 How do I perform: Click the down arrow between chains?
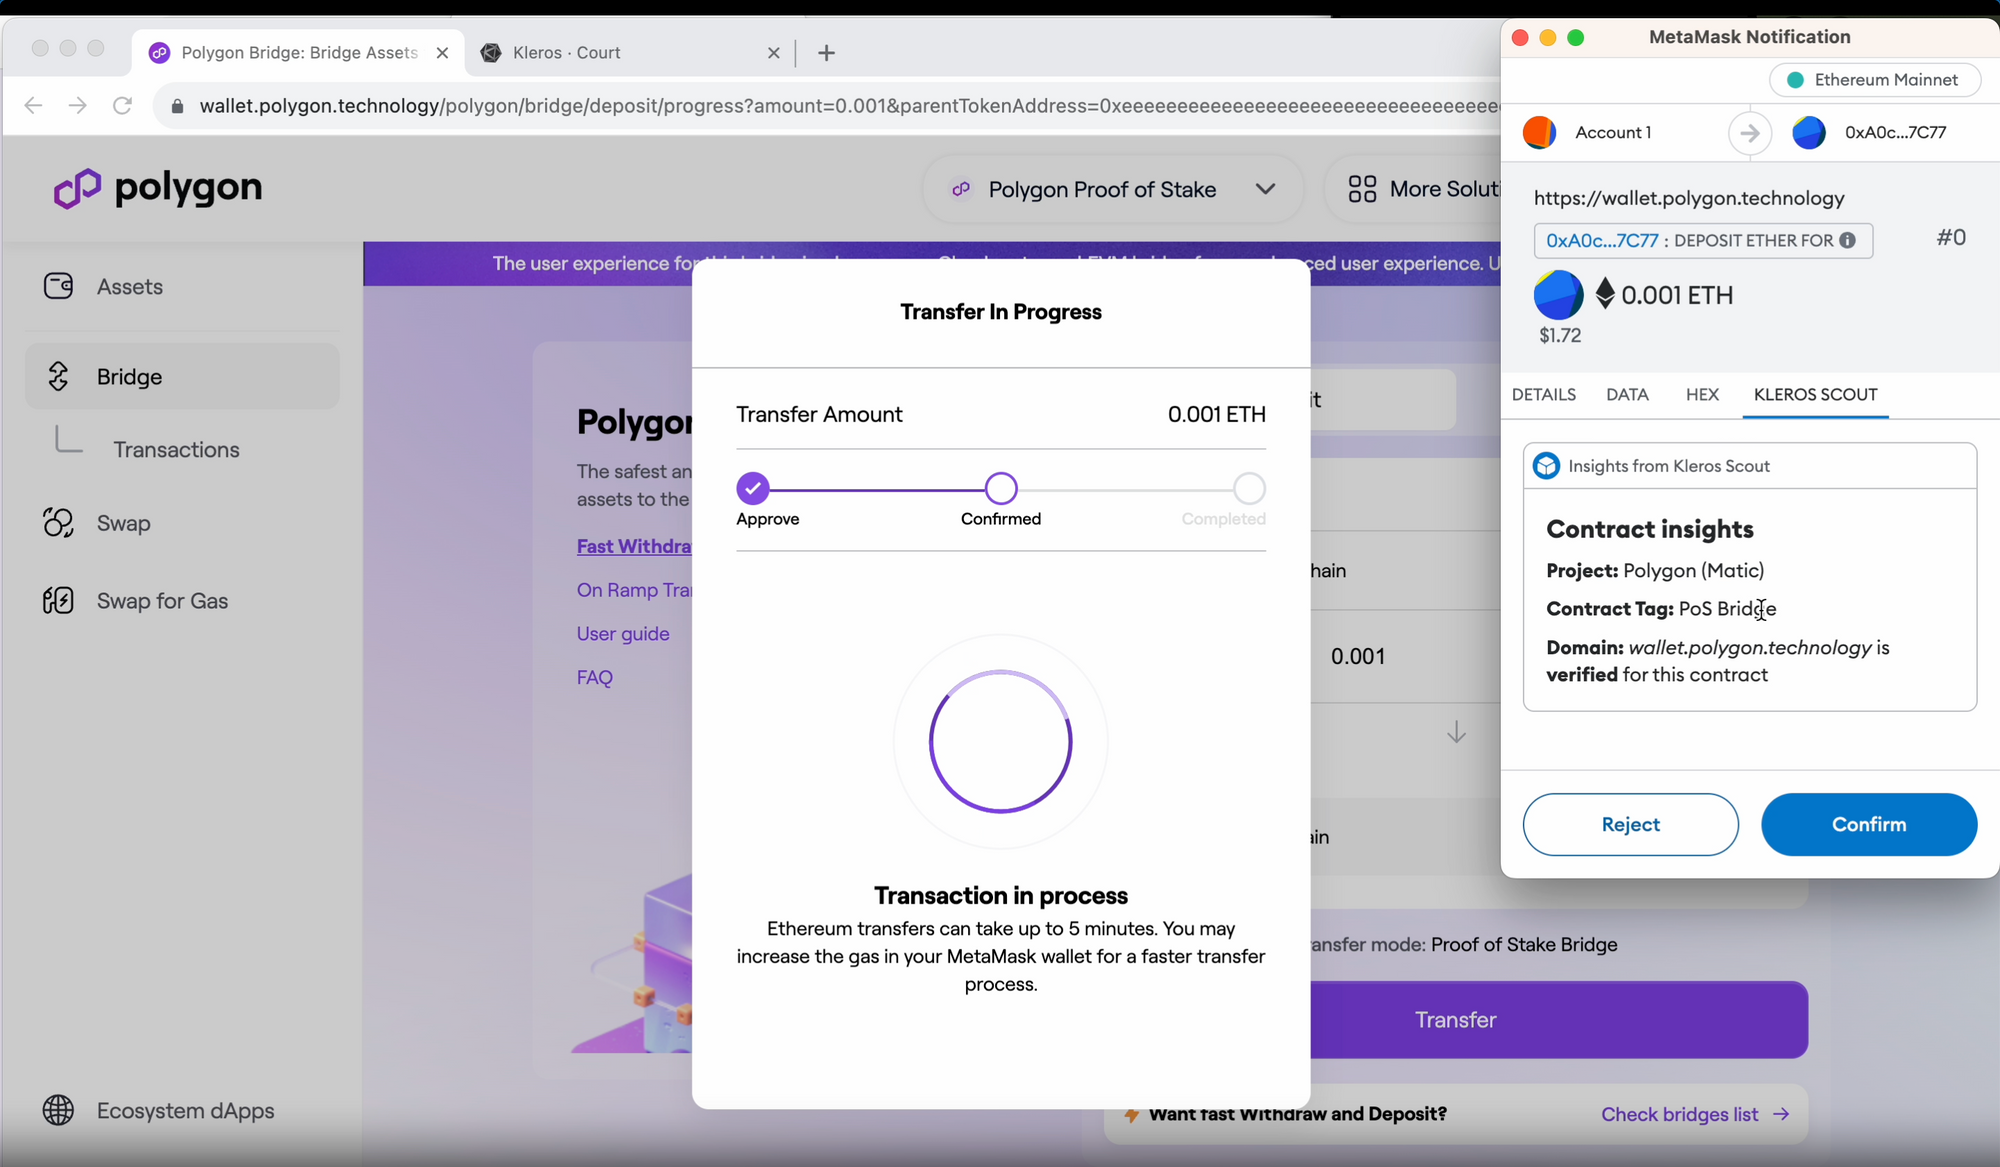point(1456,732)
